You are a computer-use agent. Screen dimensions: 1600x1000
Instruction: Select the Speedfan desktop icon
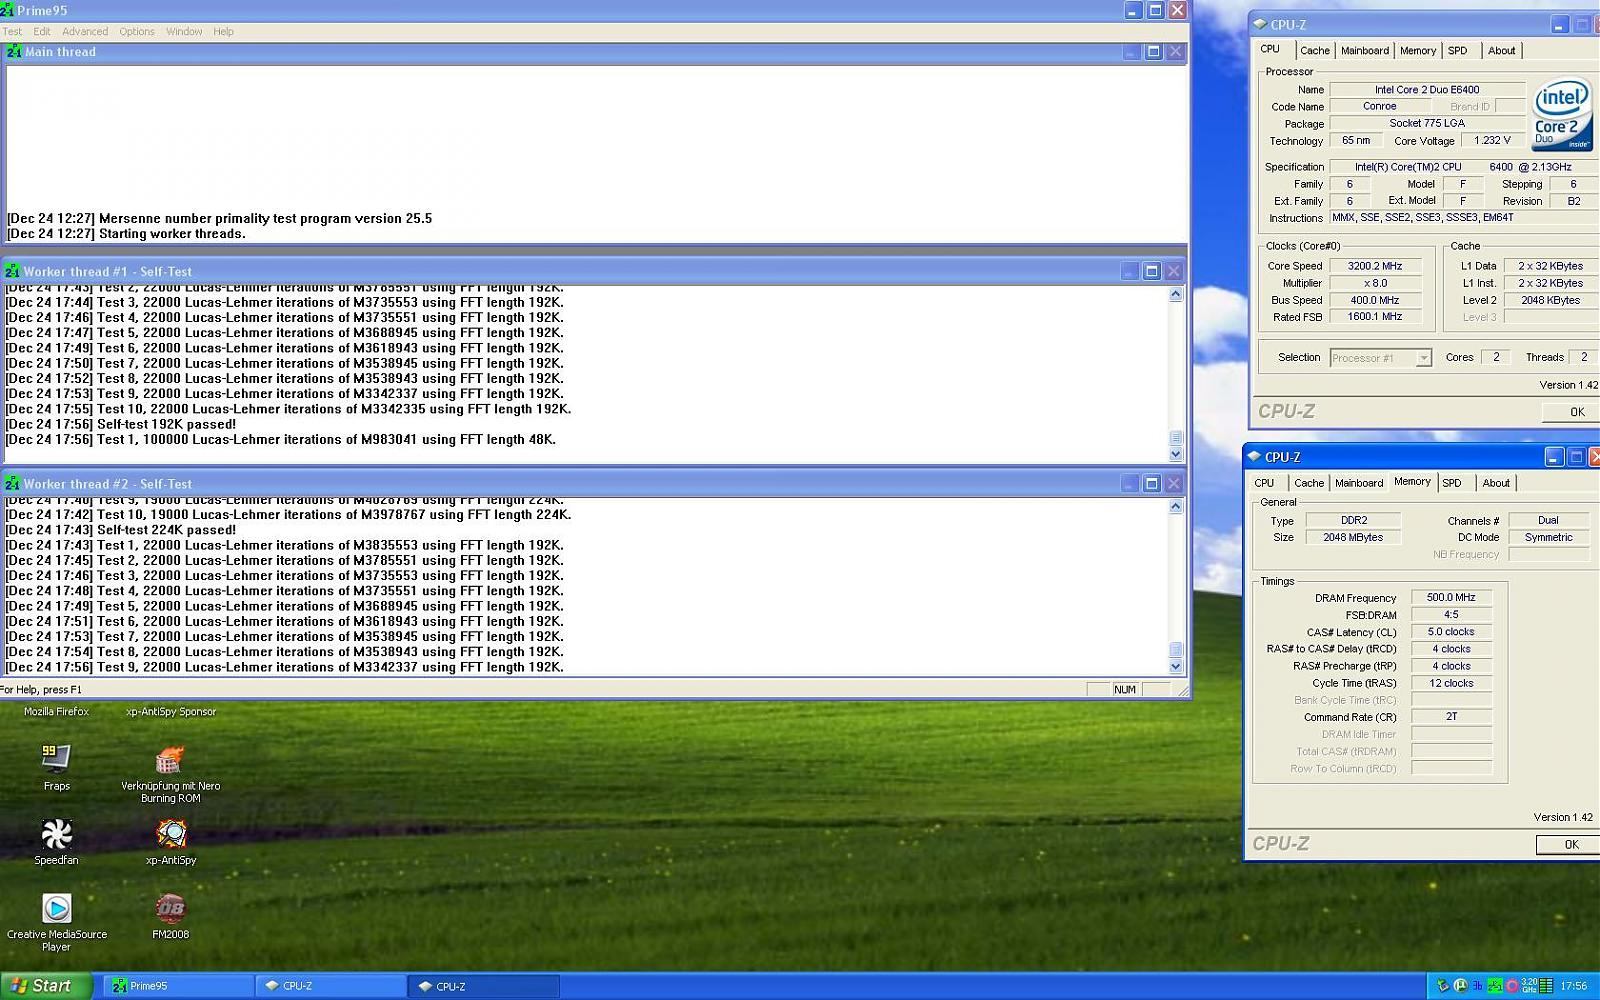pyautogui.click(x=56, y=834)
